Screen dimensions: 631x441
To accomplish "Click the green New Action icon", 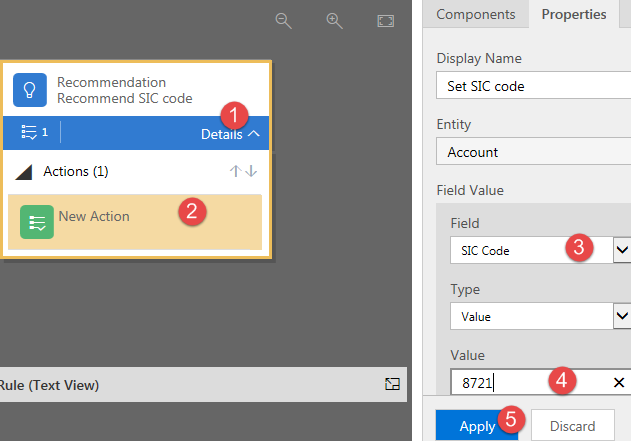I will click(37, 221).
